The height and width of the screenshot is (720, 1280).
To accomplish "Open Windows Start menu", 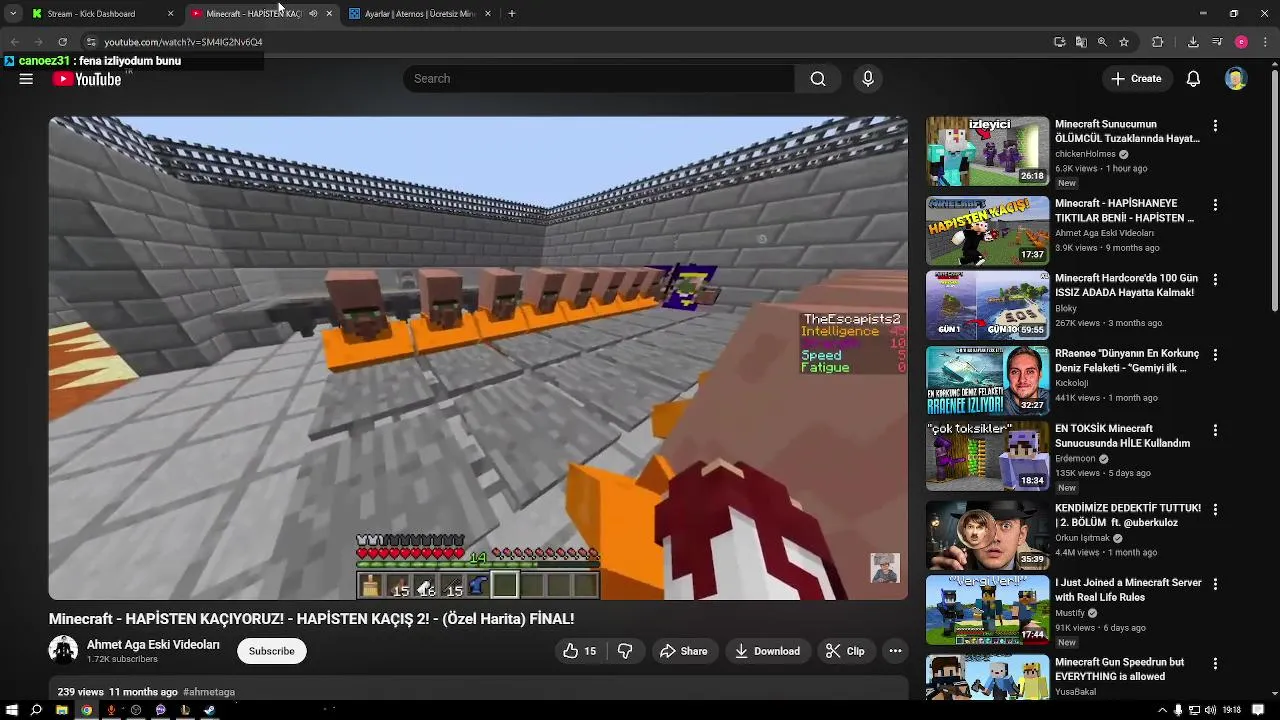I will point(12,710).
